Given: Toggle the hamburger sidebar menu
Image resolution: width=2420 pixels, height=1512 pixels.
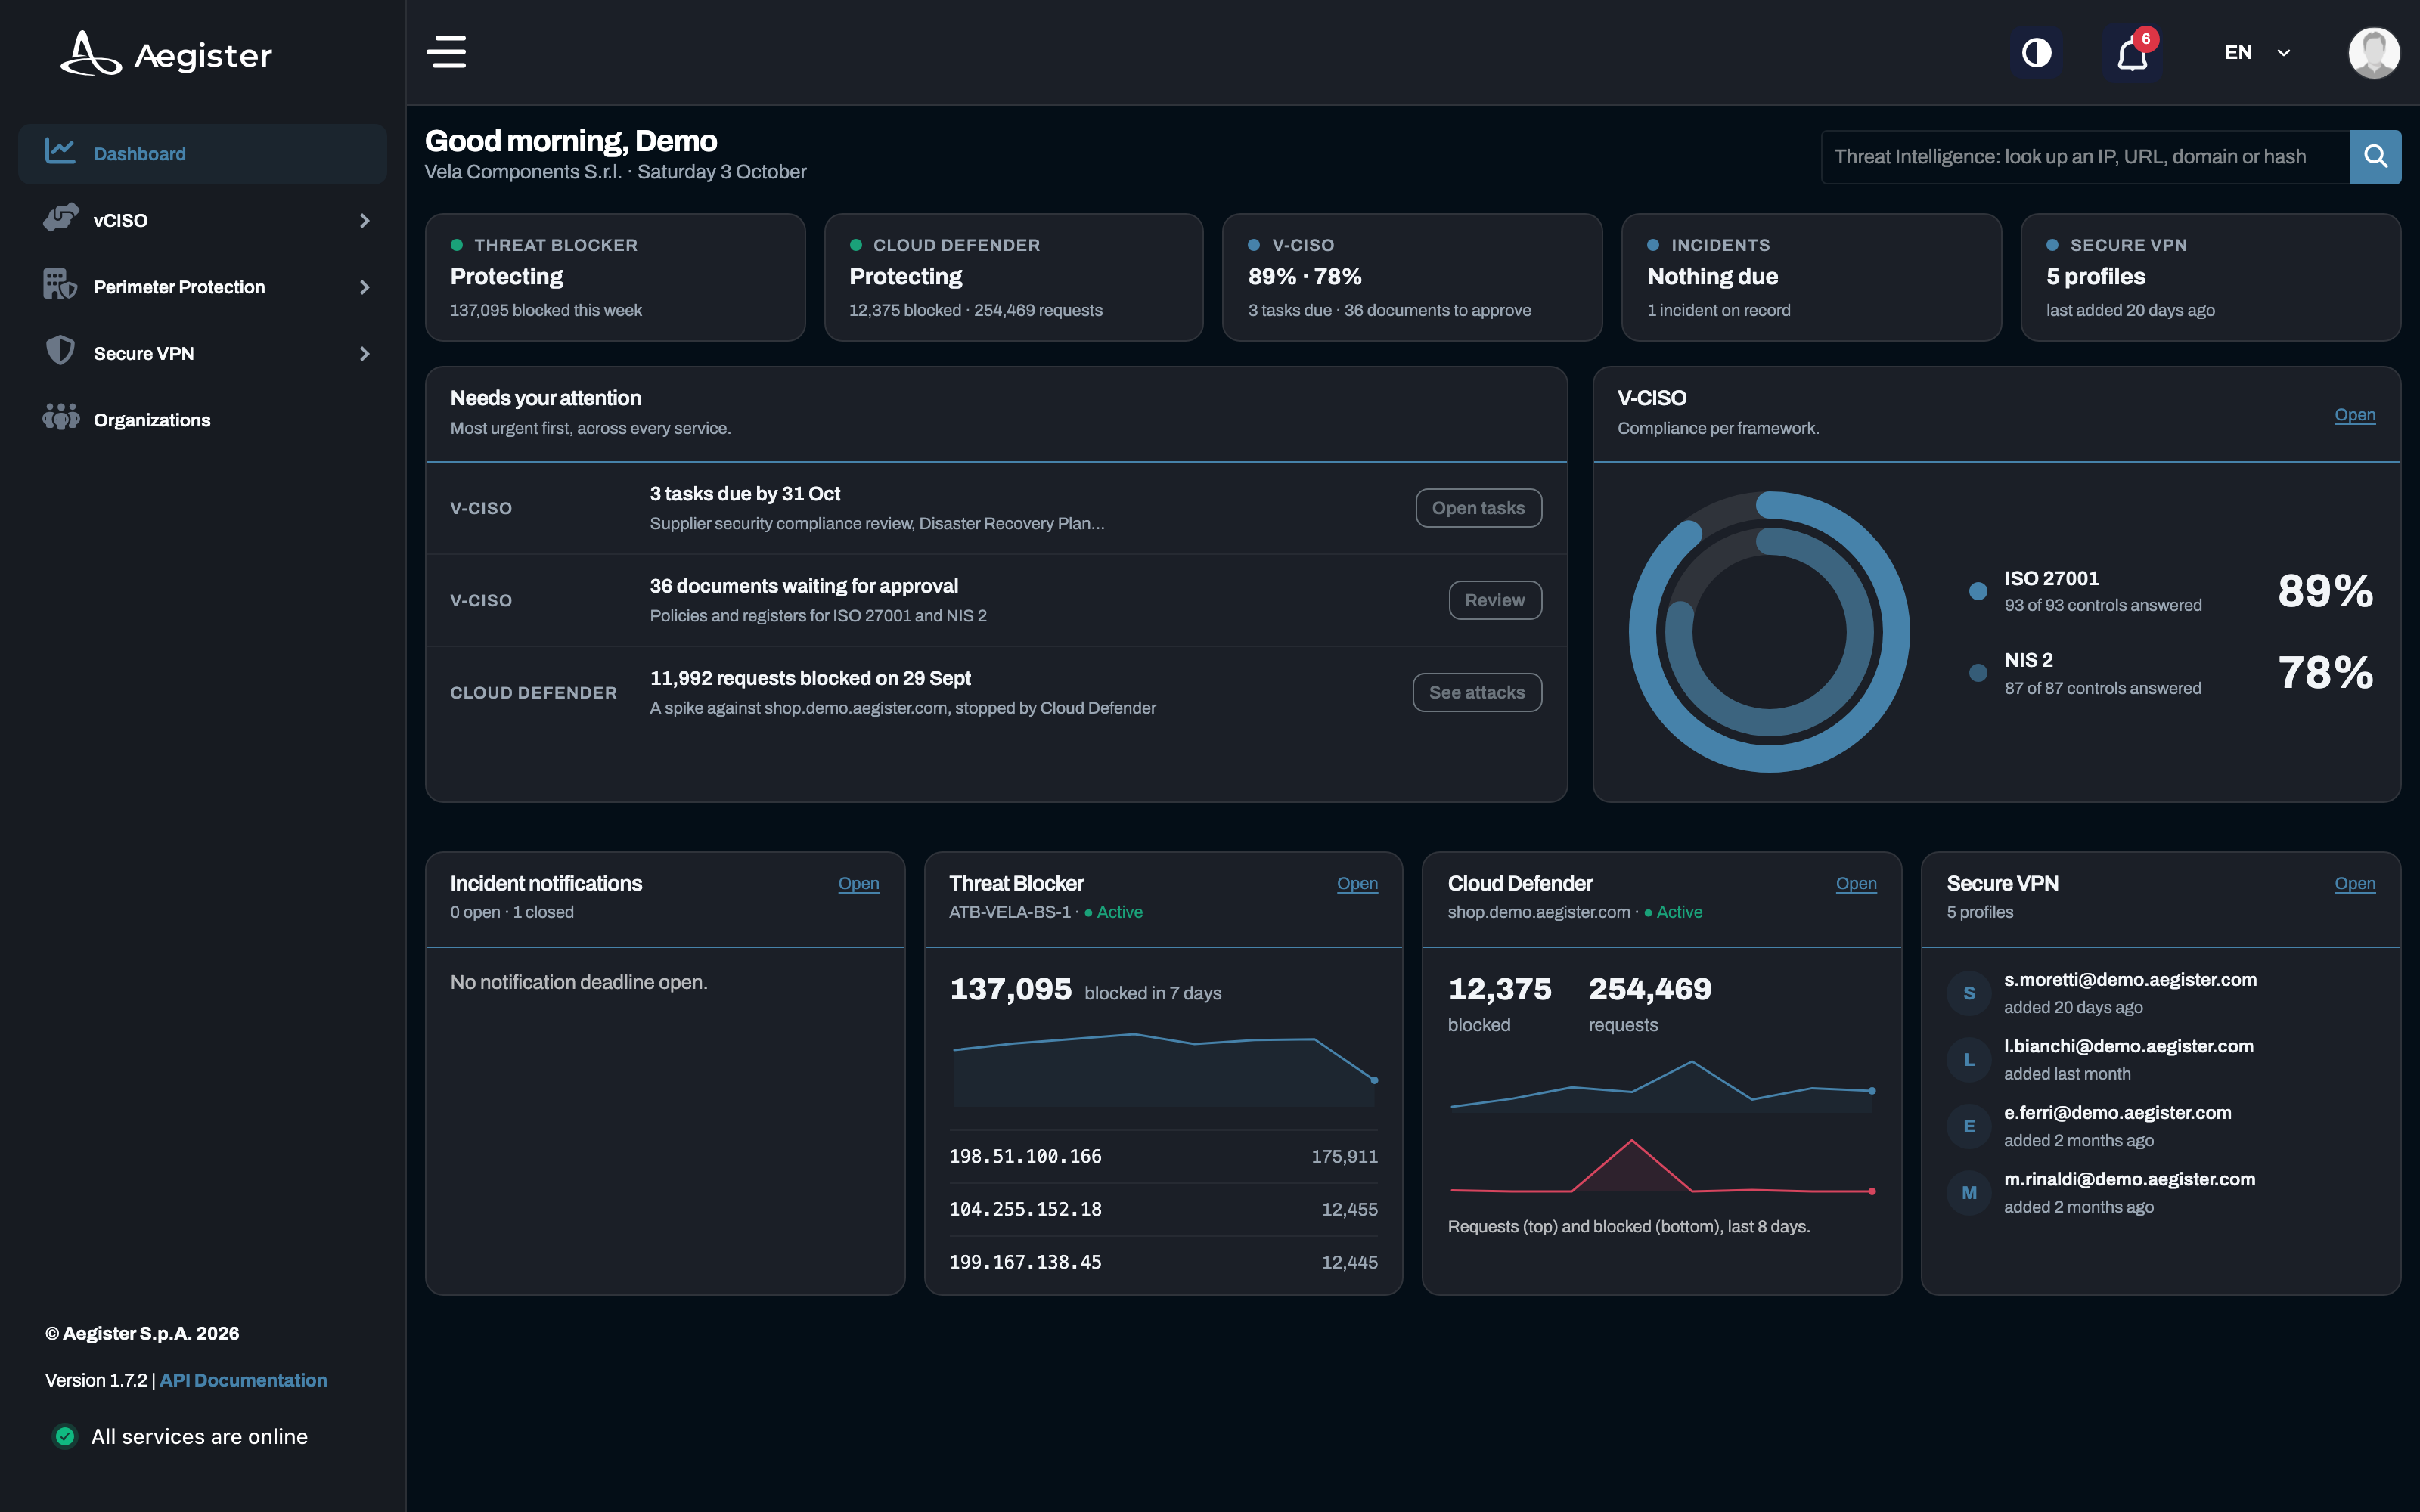Looking at the screenshot, I should click(446, 52).
